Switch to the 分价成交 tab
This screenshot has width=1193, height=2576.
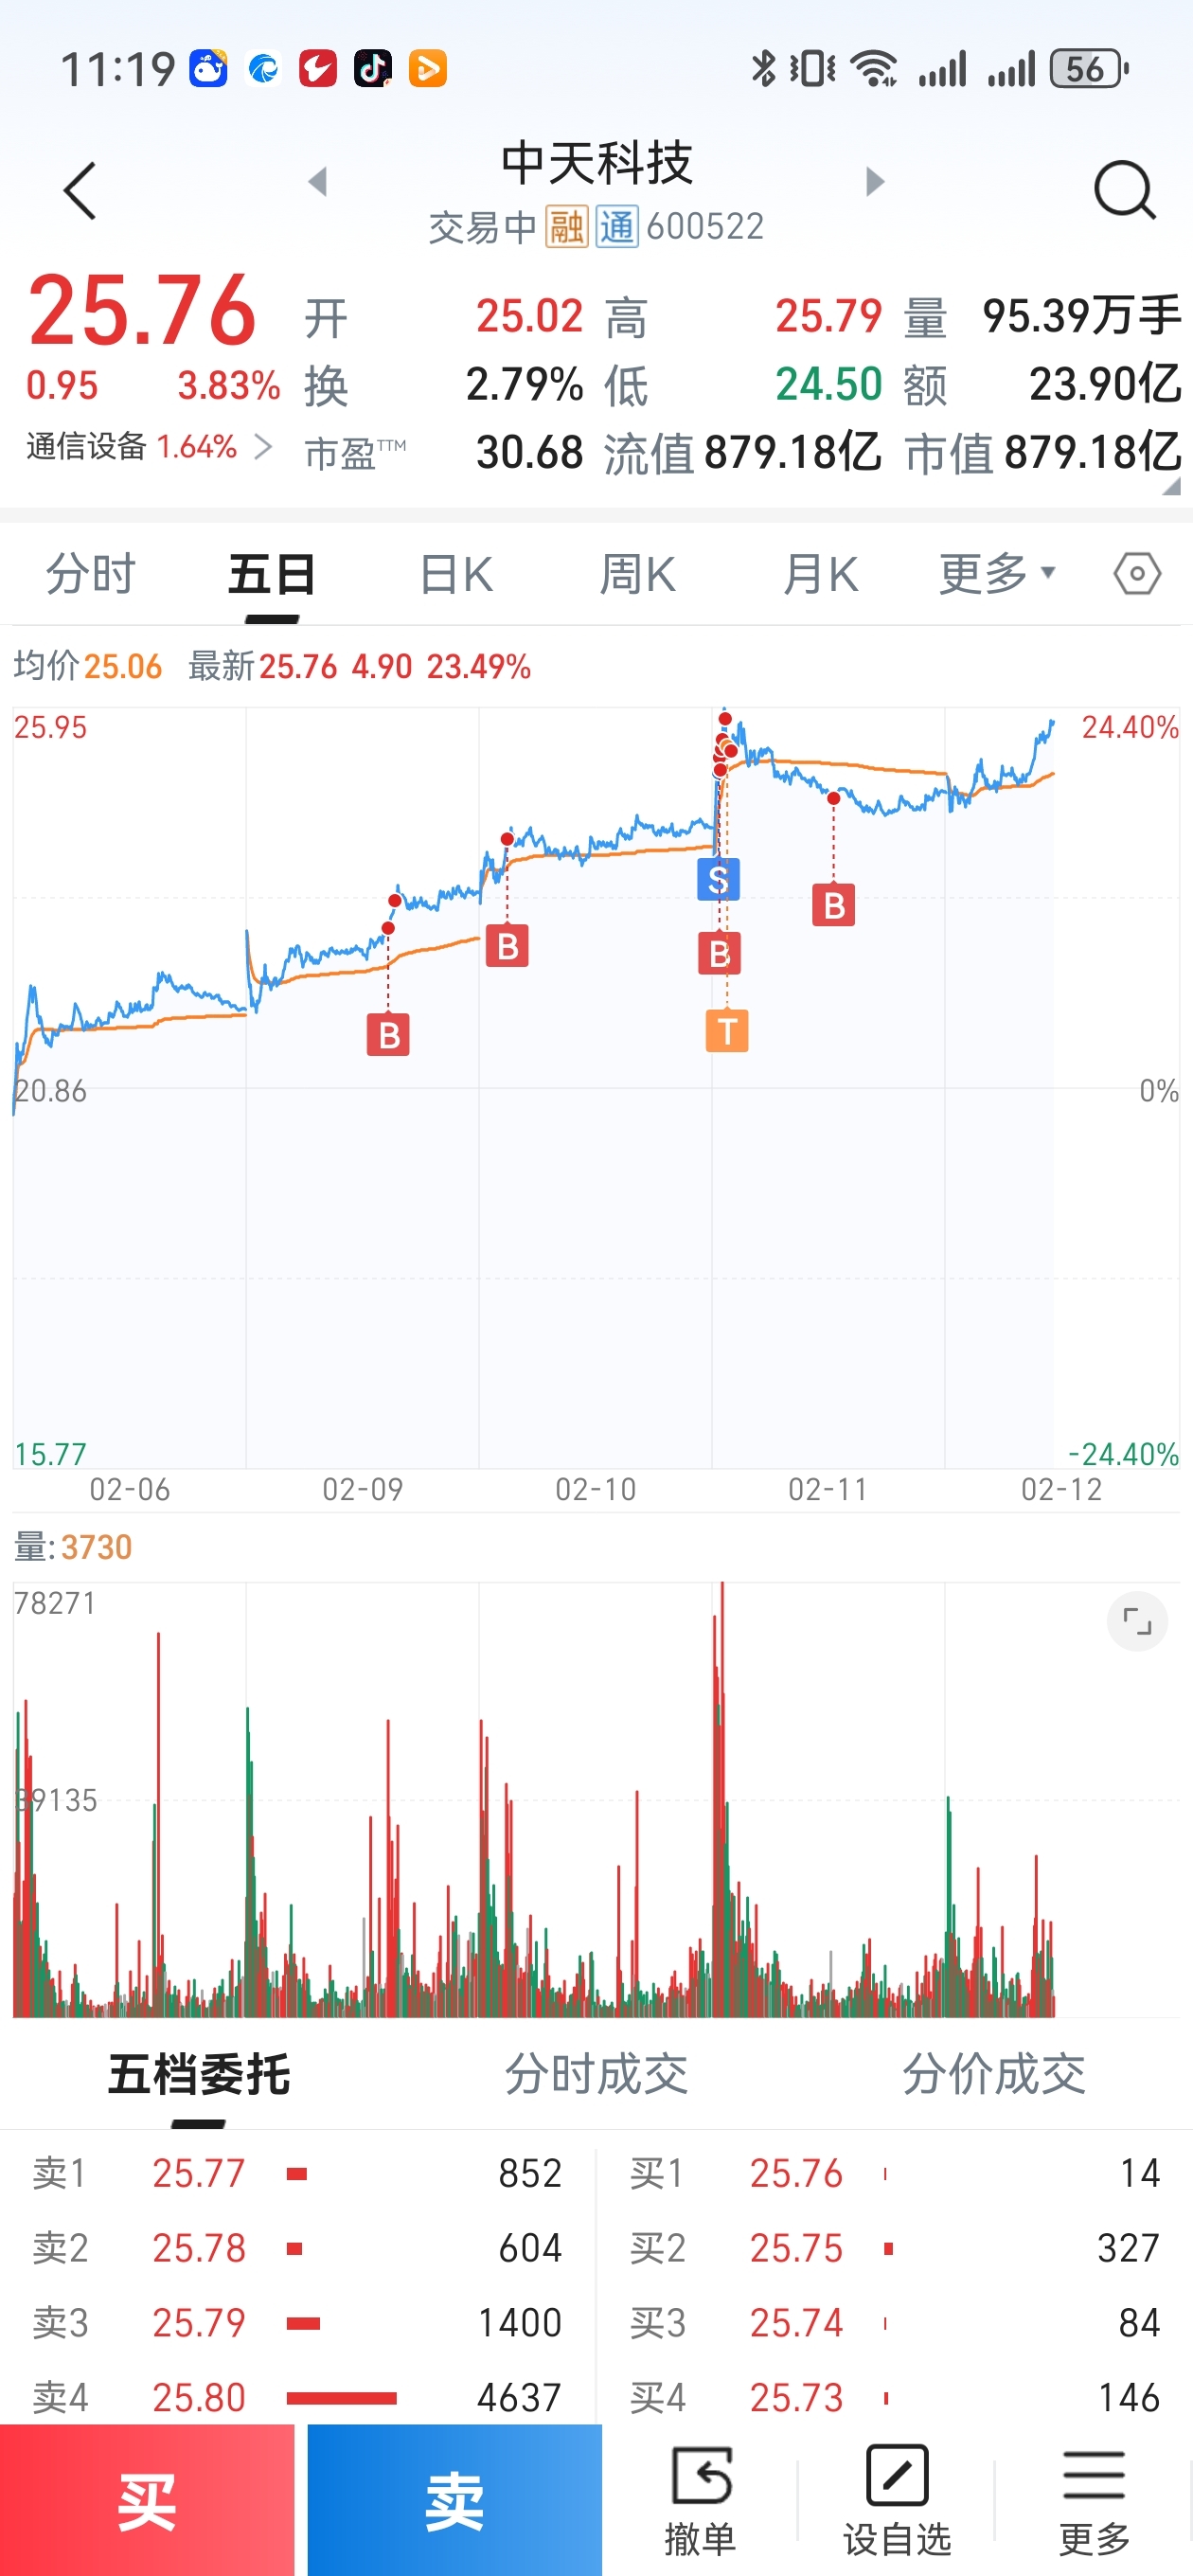pyautogui.click(x=993, y=2074)
